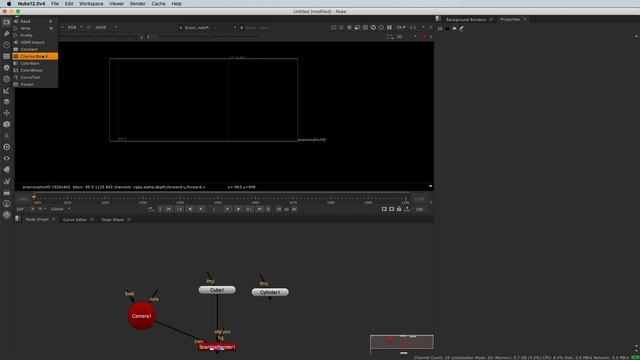Open the 2D/3D view mode dropdown
Viewport: 640px width, 360px height.
pos(407,37)
